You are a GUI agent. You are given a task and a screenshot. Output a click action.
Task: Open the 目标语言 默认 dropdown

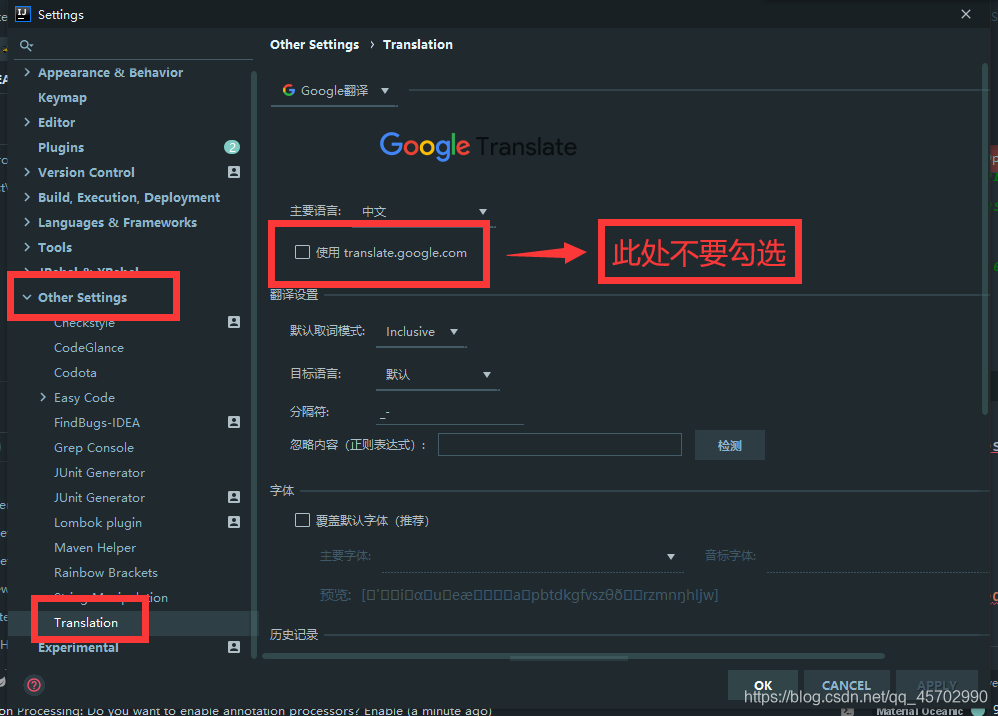point(438,374)
